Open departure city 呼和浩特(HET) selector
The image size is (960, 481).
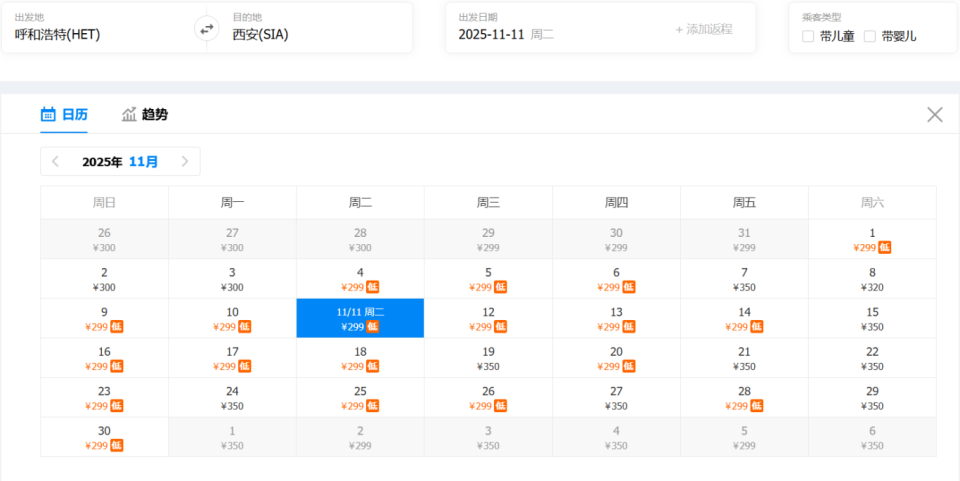coord(100,34)
